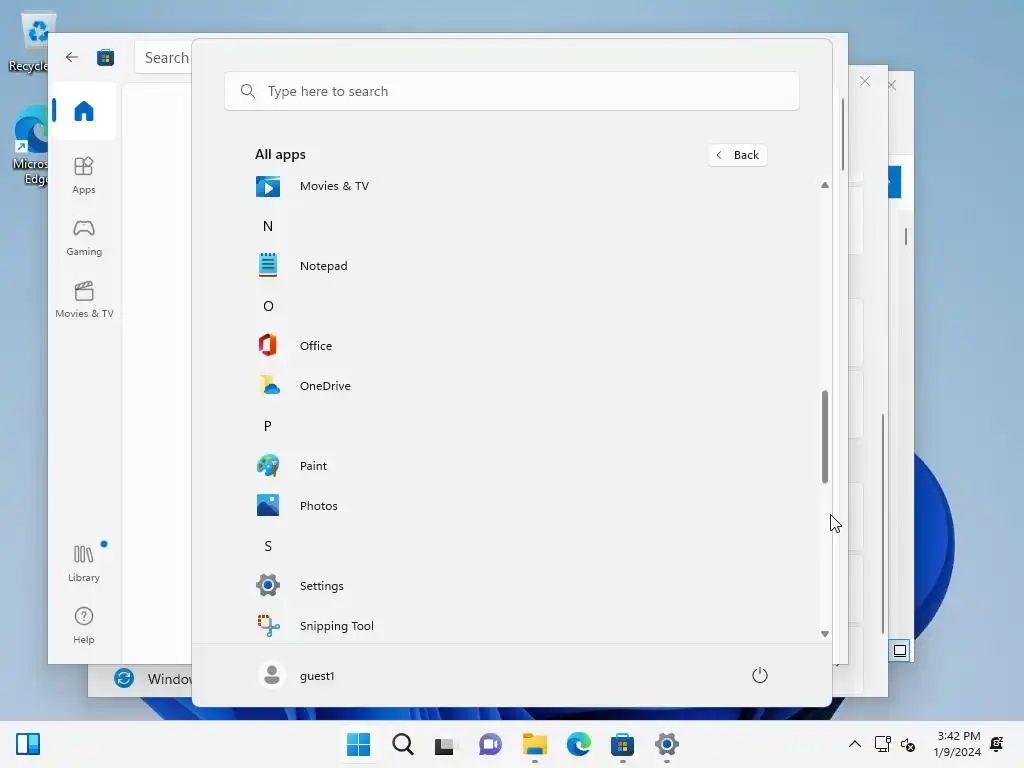Open Task View on the taskbar

(x=446, y=744)
